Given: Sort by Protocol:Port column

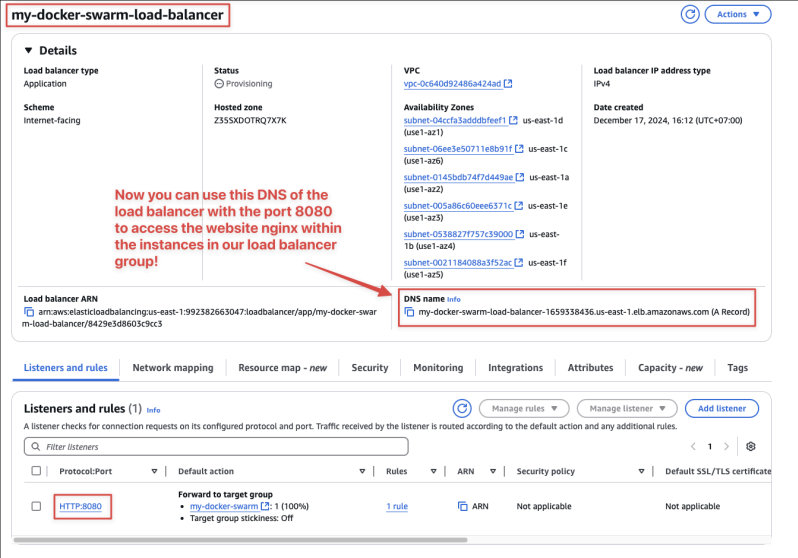Looking at the screenshot, I should [154, 471].
